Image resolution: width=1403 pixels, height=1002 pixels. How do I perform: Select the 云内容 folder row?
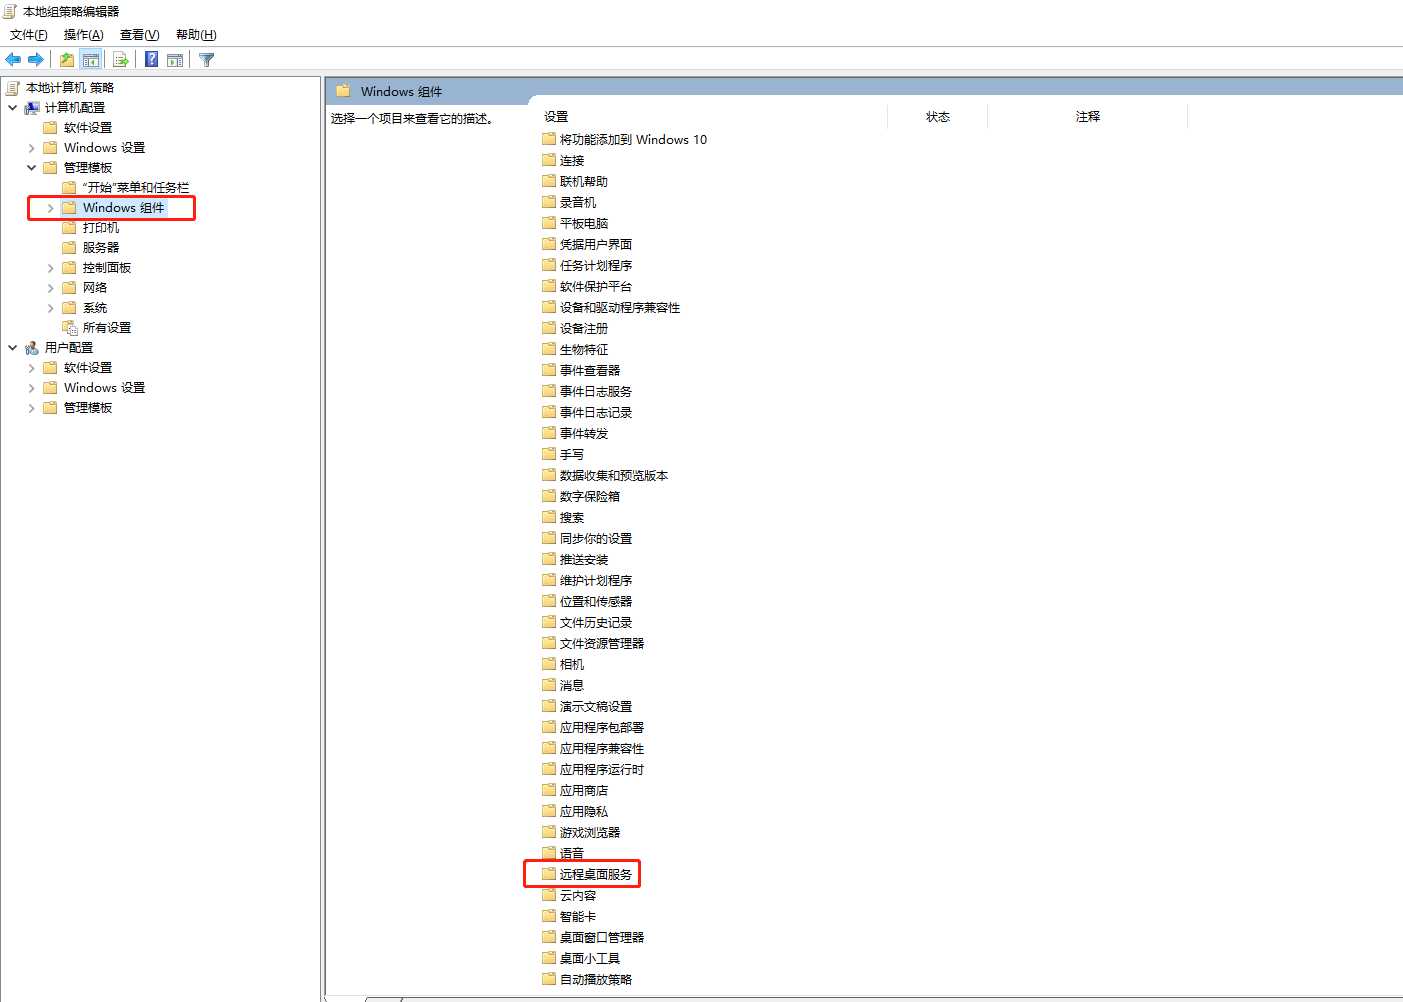[x=569, y=895]
